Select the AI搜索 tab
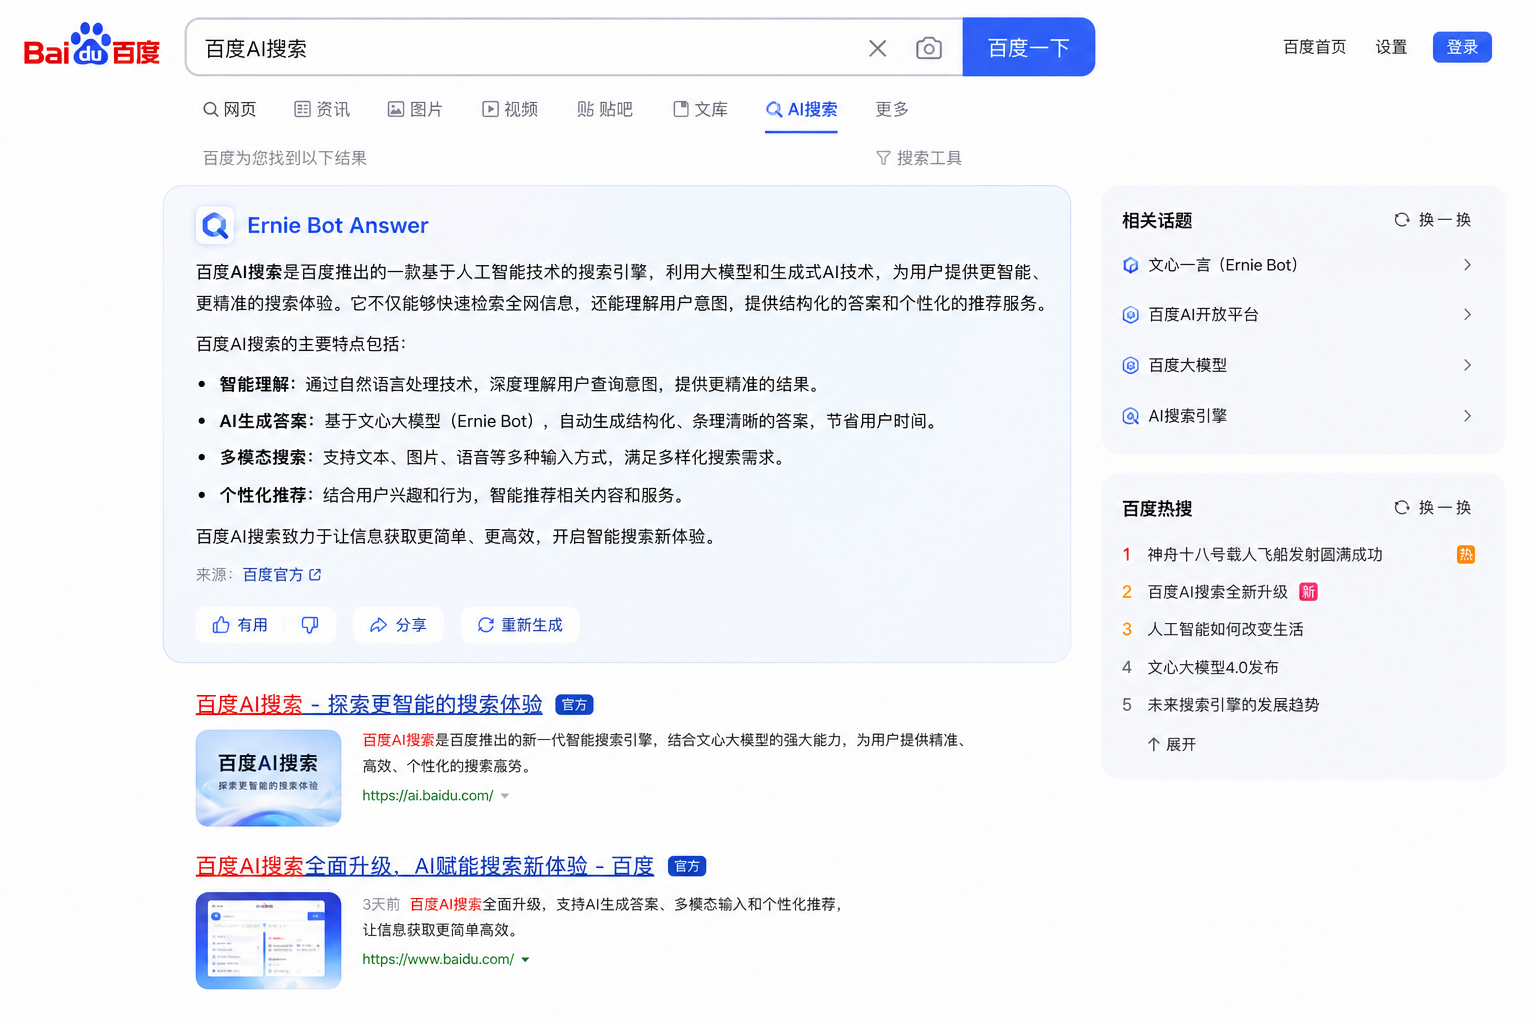1536x1024 pixels. pos(801,109)
